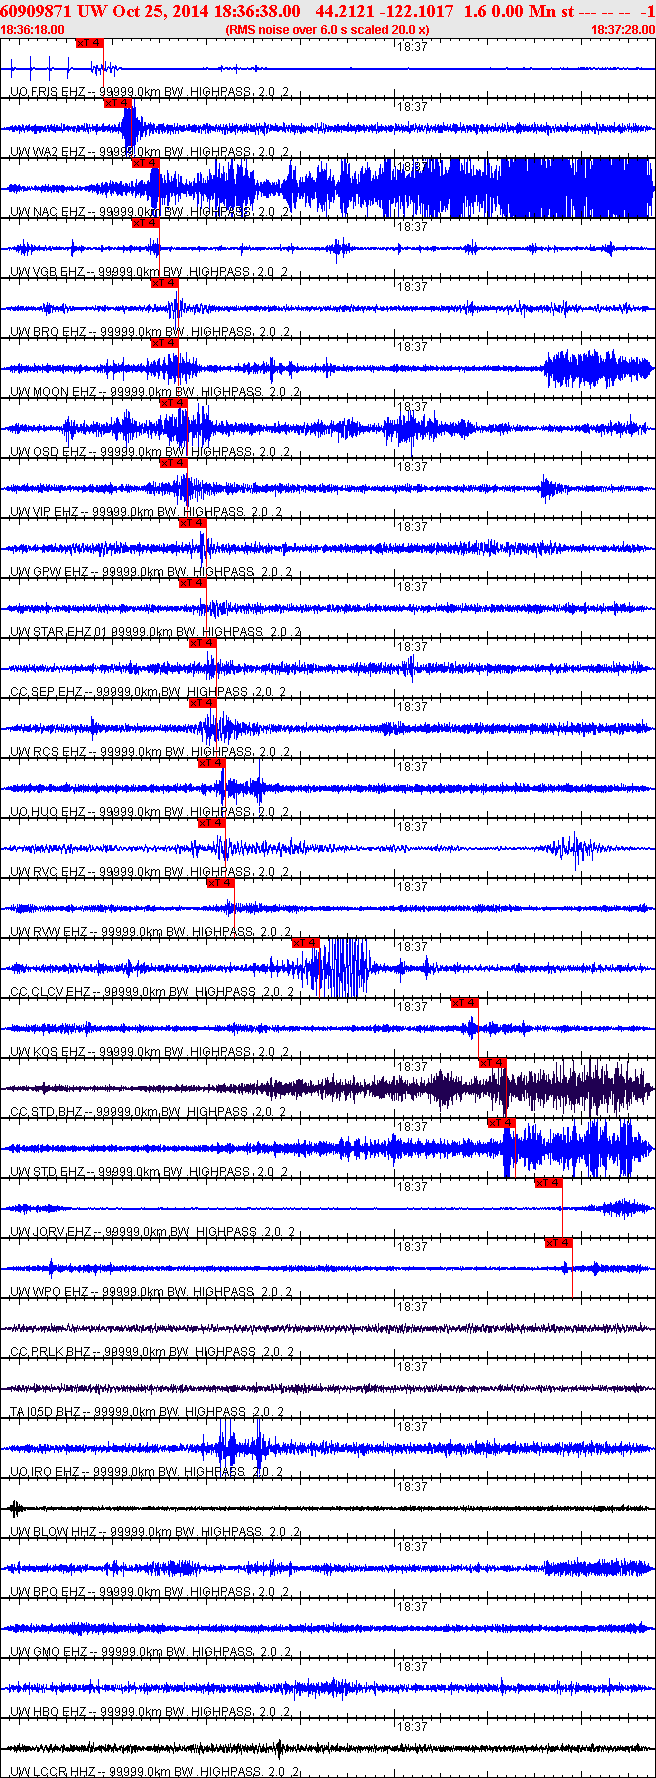The height and width of the screenshot is (1778, 656).
Task: Select the red pick flag on the UW WA2 trace
Action: click(117, 103)
